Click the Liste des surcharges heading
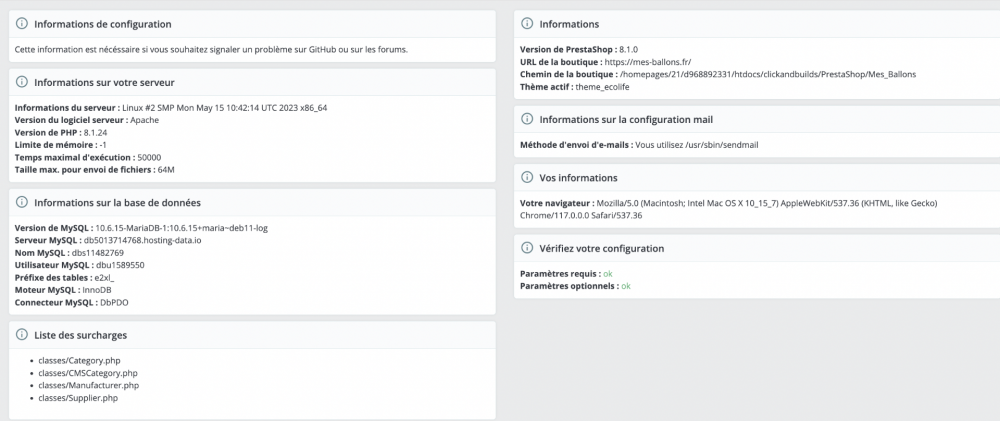 (x=80, y=335)
